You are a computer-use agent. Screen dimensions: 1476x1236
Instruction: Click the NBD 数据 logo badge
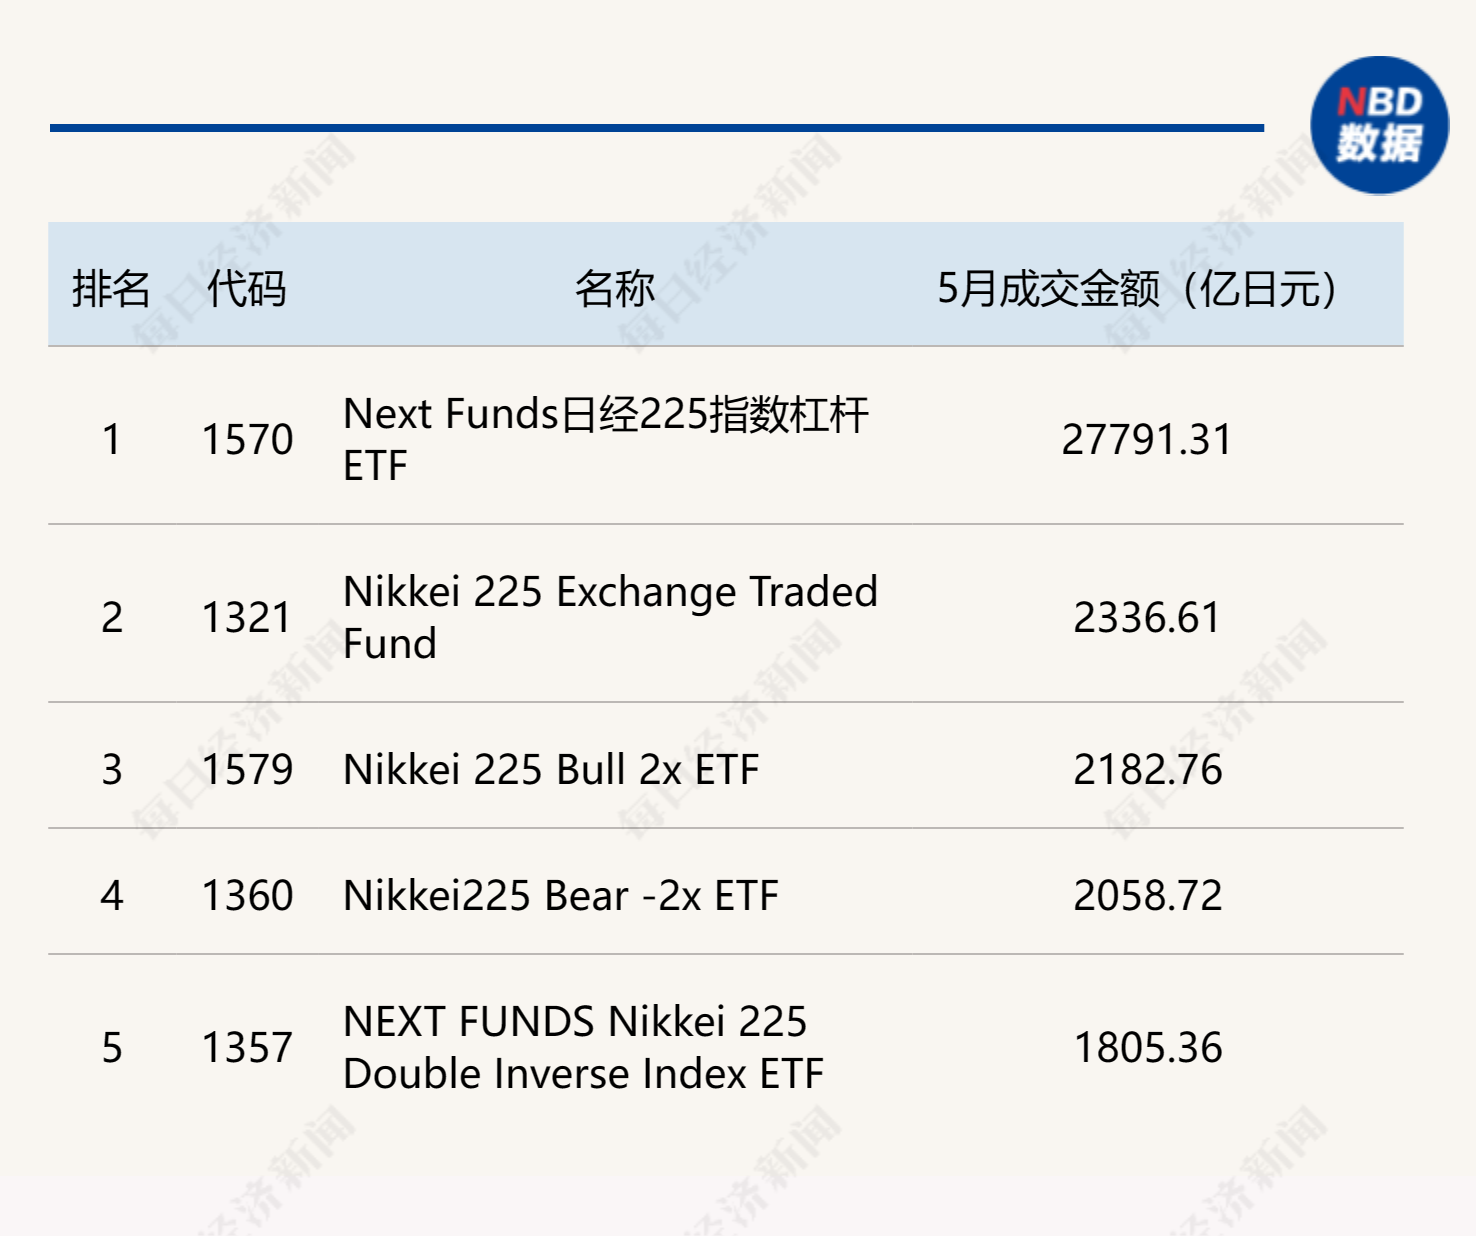coord(1380,125)
